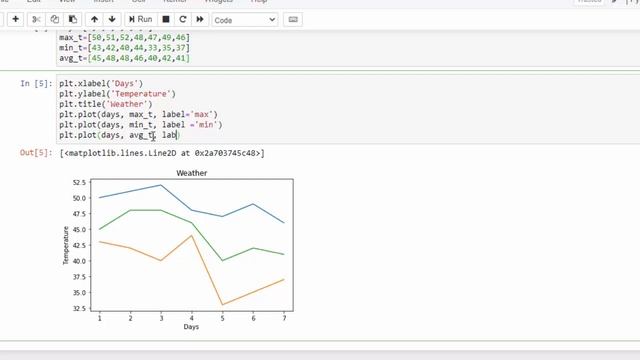Paste cells below icon
The width and height of the screenshot is (640, 360).
(x=73, y=19)
